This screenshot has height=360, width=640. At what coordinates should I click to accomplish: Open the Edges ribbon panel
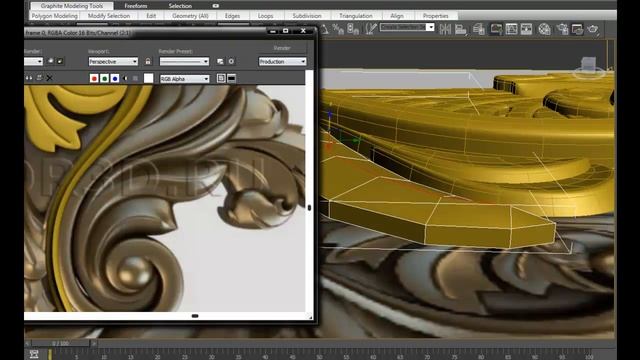pos(232,16)
